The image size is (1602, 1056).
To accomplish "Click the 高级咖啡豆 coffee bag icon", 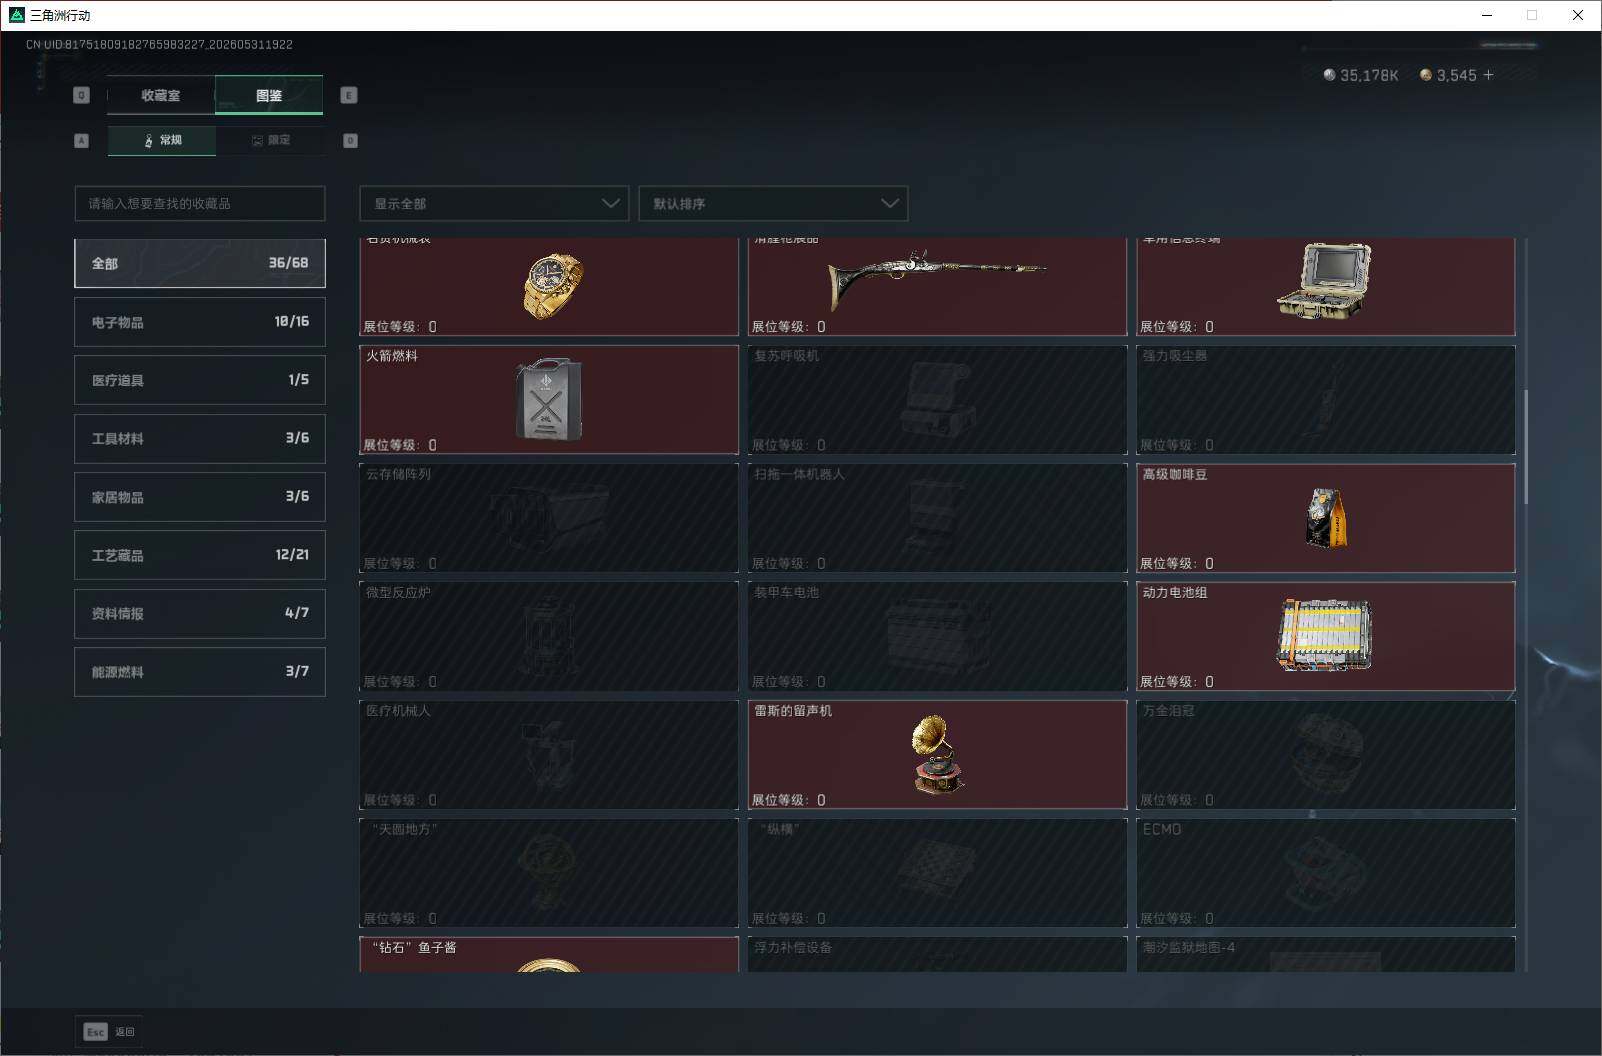I will point(1326,517).
